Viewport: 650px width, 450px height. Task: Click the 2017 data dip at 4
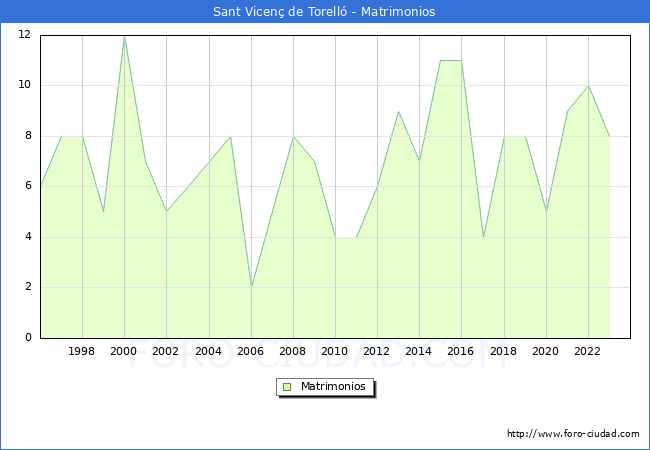483,237
